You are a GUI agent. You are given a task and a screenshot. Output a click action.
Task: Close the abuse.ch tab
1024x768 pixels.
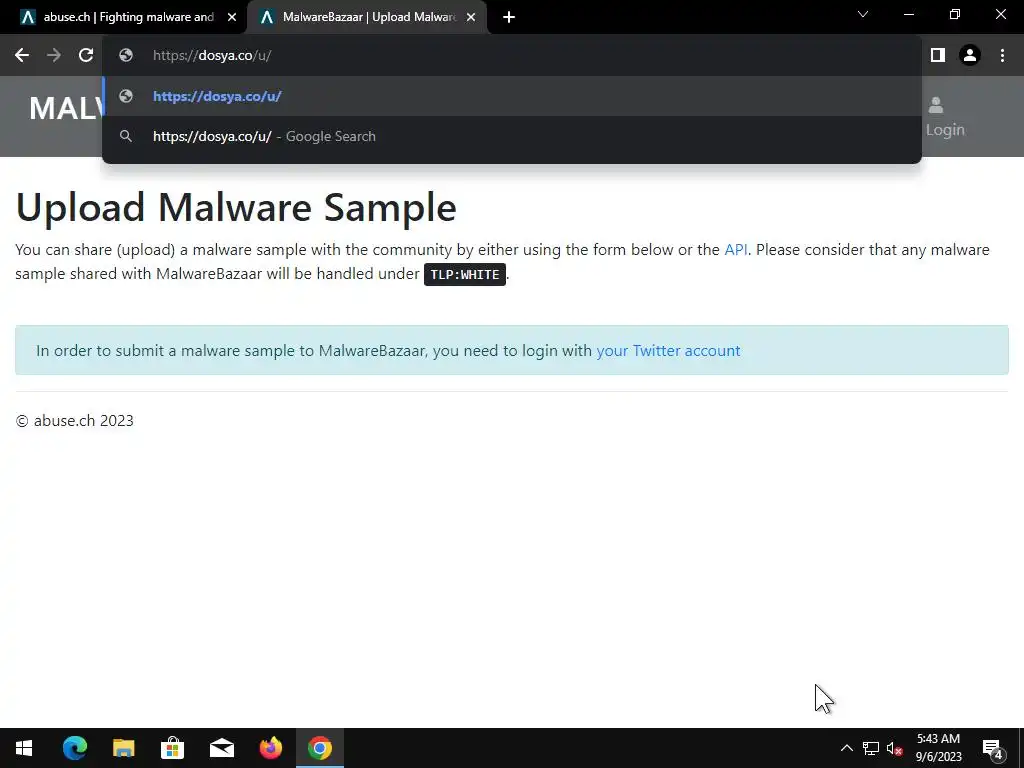232,17
